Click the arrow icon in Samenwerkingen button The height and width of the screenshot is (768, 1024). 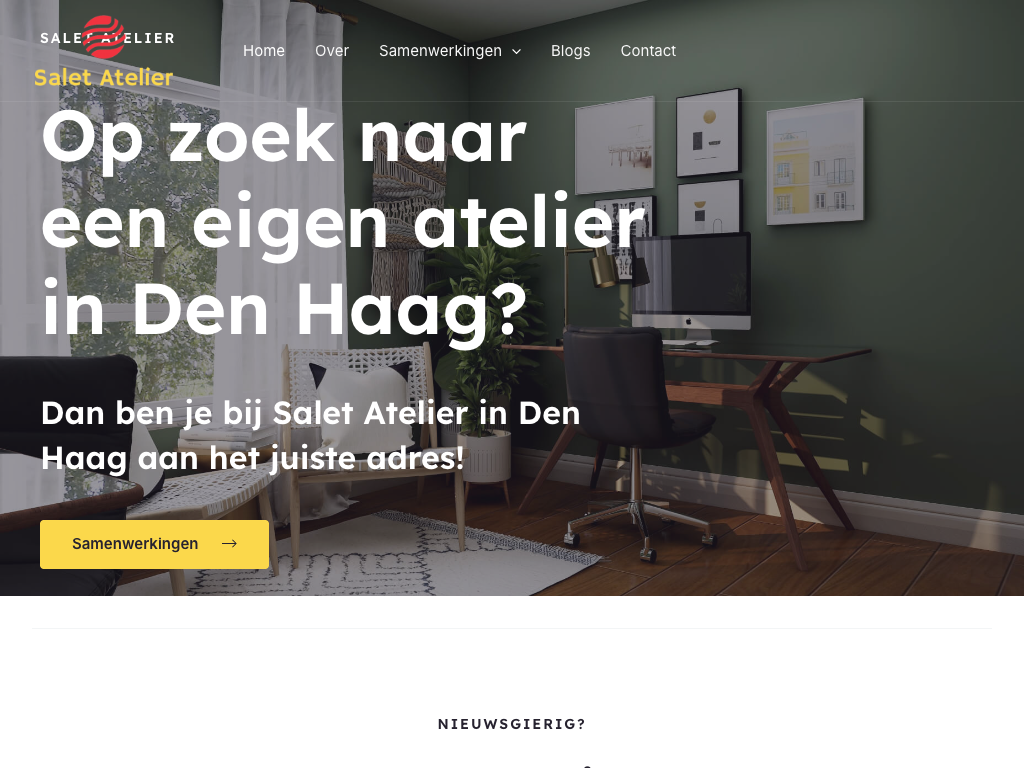(229, 543)
